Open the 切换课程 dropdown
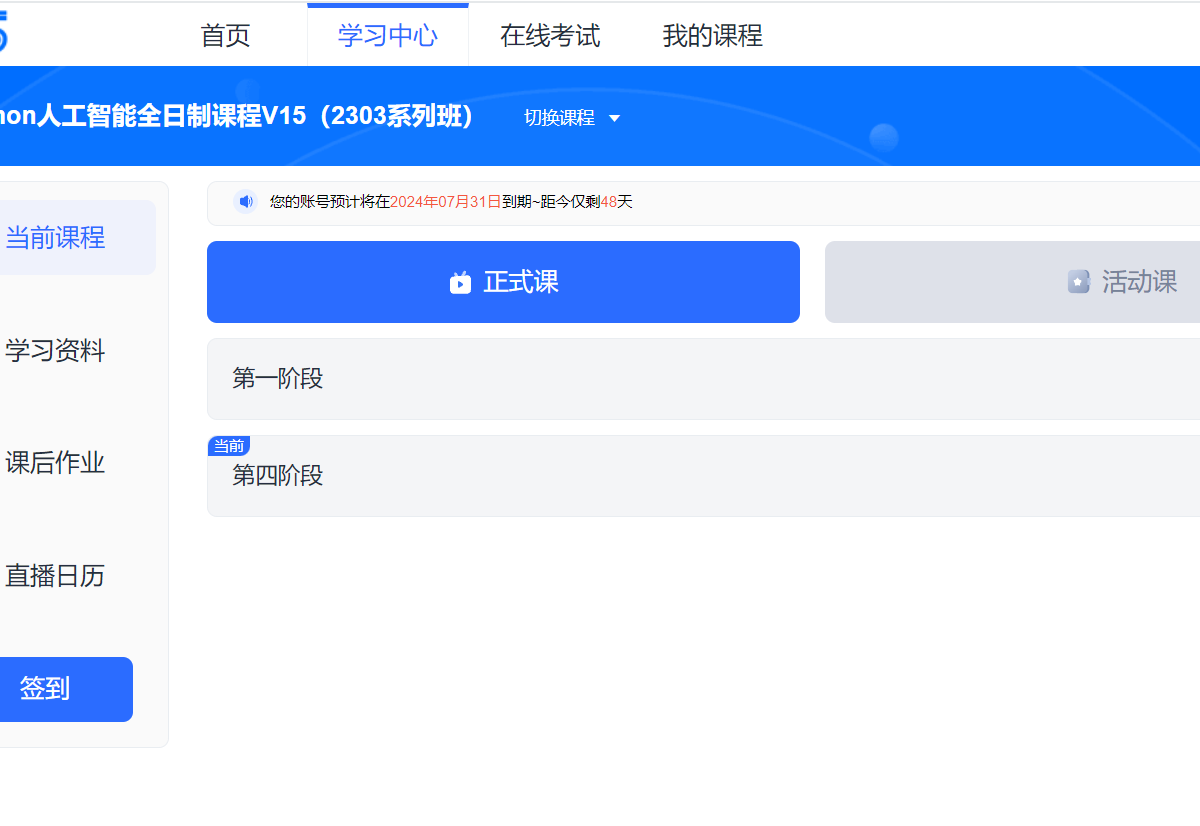The height and width of the screenshot is (826, 1200). [x=571, y=117]
